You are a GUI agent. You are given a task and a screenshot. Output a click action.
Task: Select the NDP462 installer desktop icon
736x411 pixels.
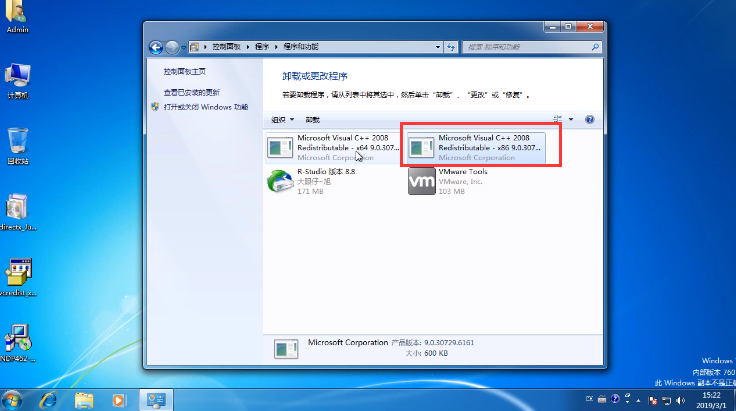pos(17,343)
